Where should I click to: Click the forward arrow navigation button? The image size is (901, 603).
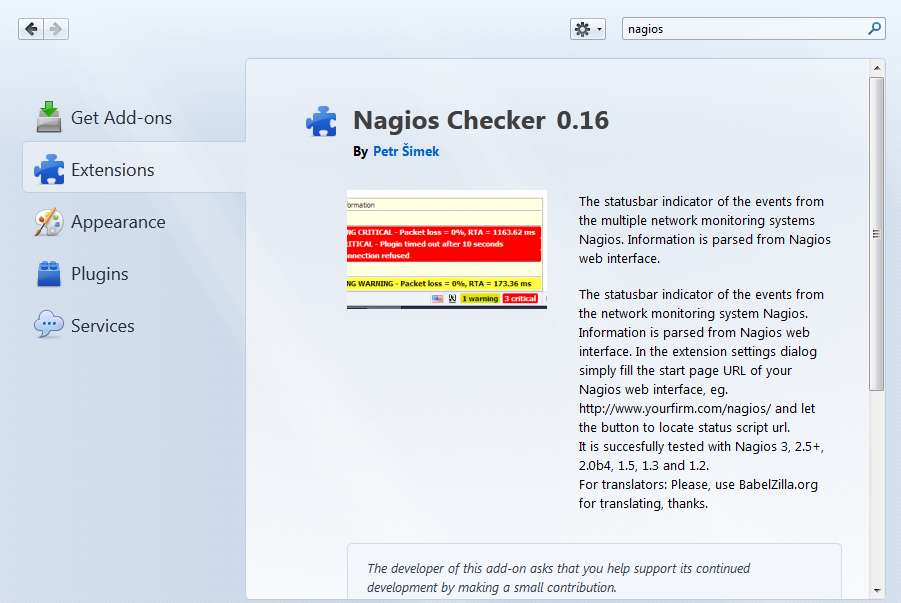tap(56, 29)
